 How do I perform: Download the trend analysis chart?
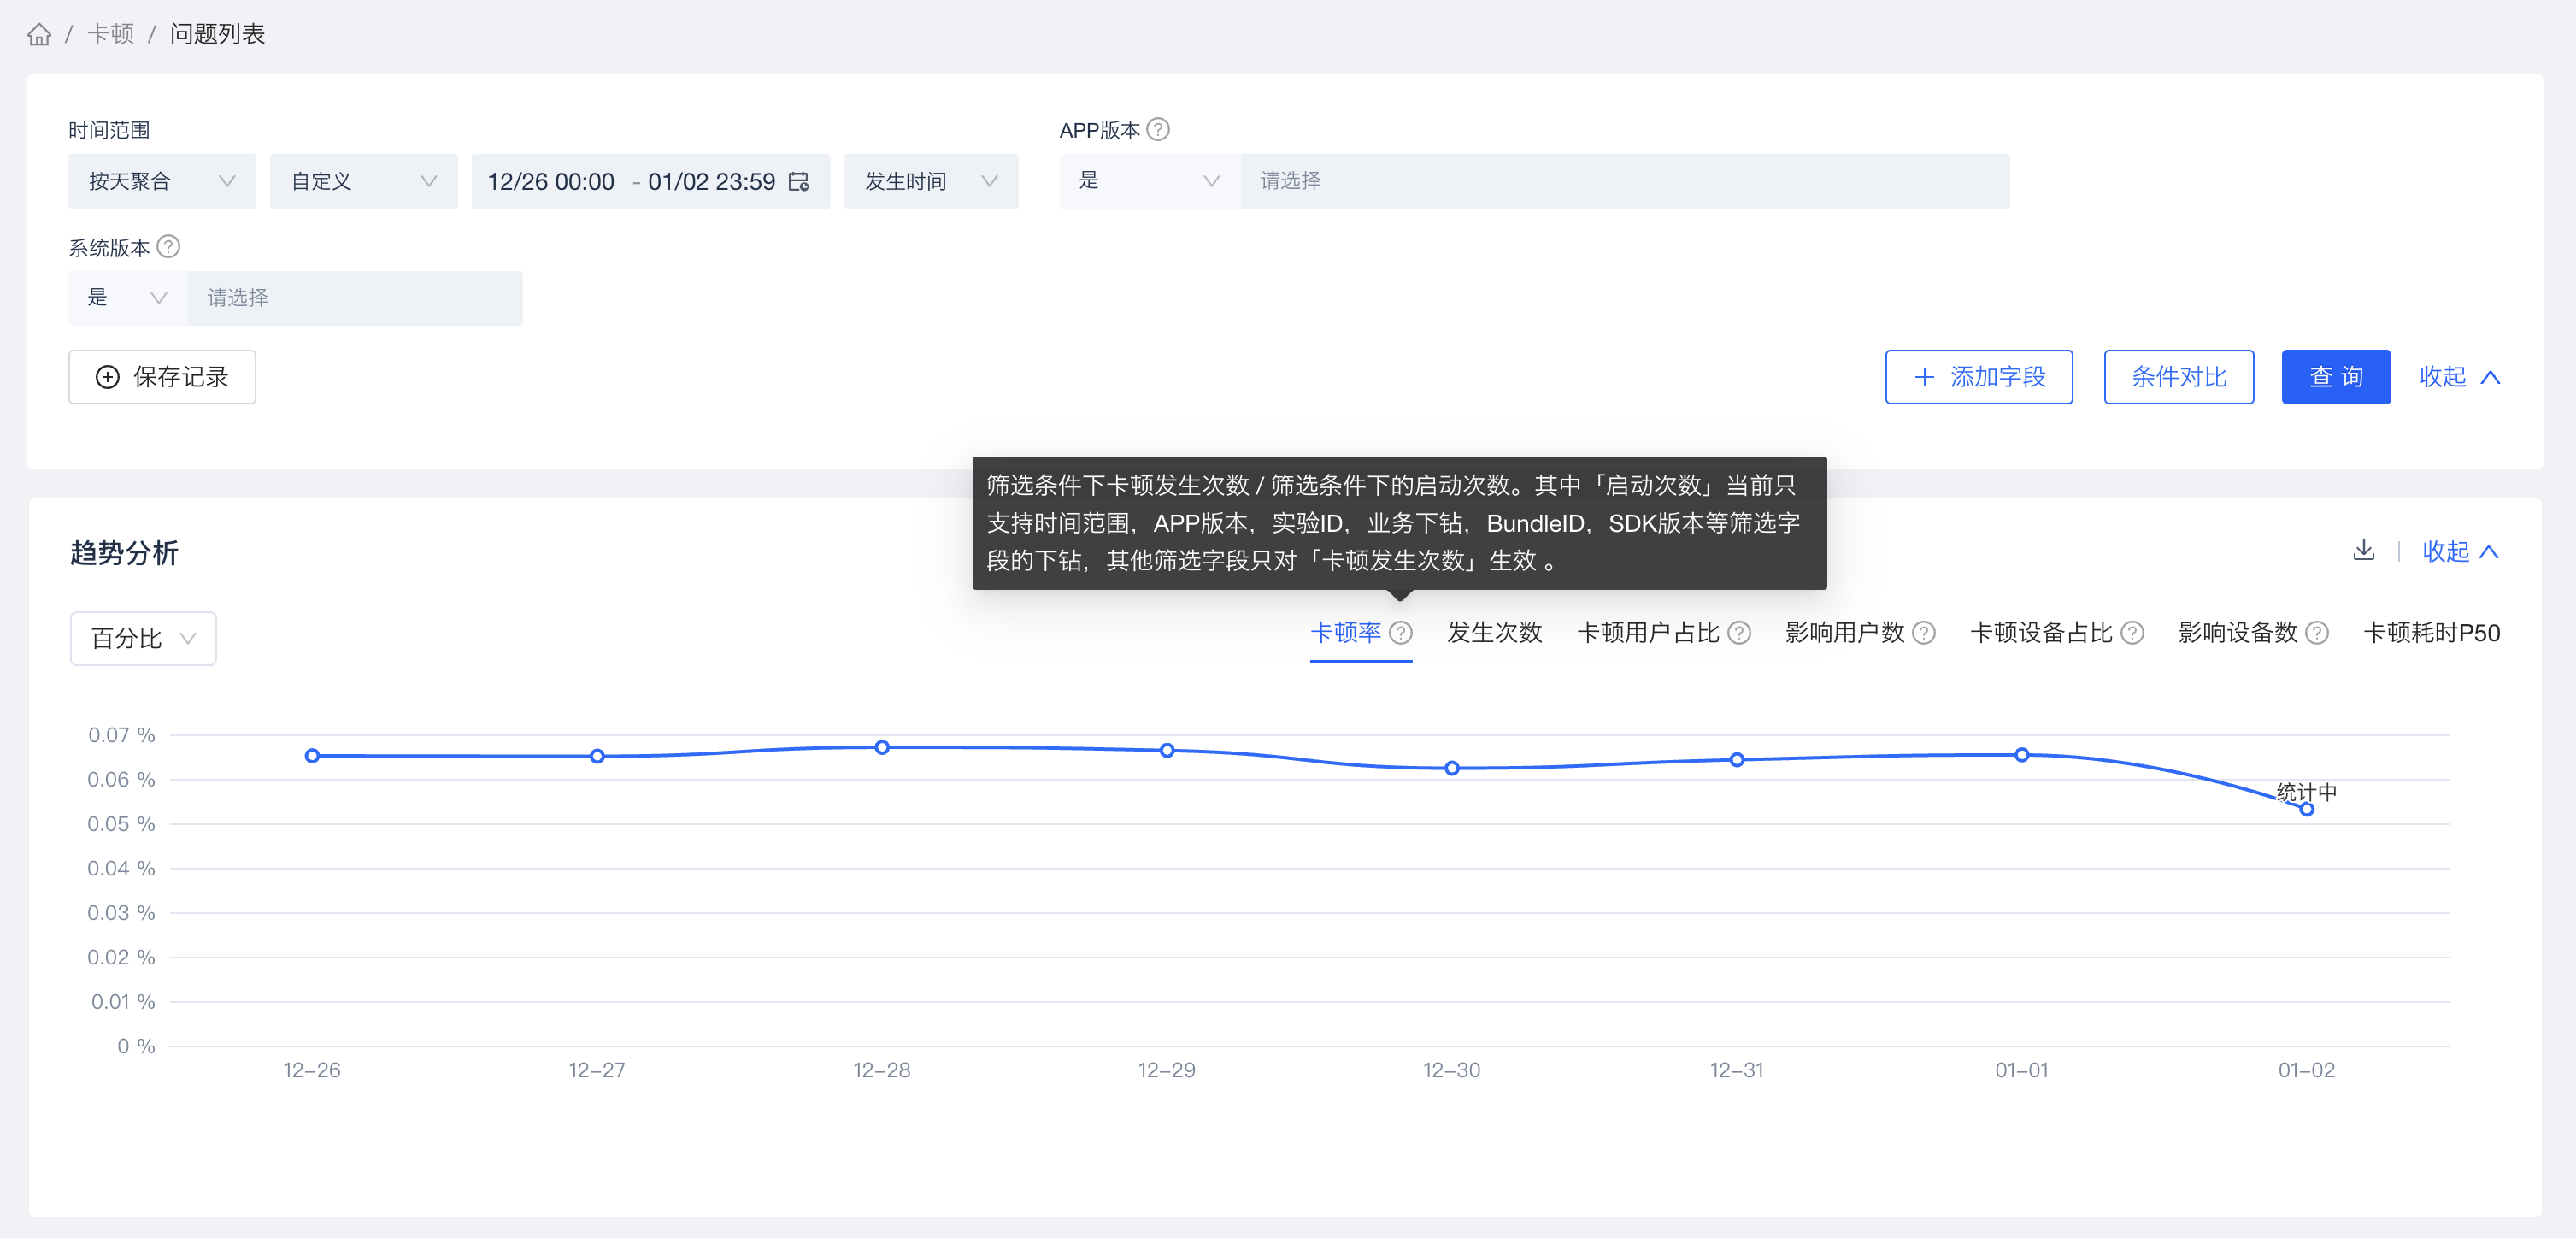2364,551
